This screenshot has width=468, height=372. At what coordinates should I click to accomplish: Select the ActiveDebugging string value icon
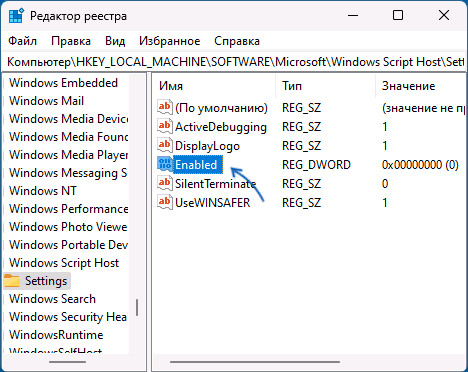click(165, 126)
